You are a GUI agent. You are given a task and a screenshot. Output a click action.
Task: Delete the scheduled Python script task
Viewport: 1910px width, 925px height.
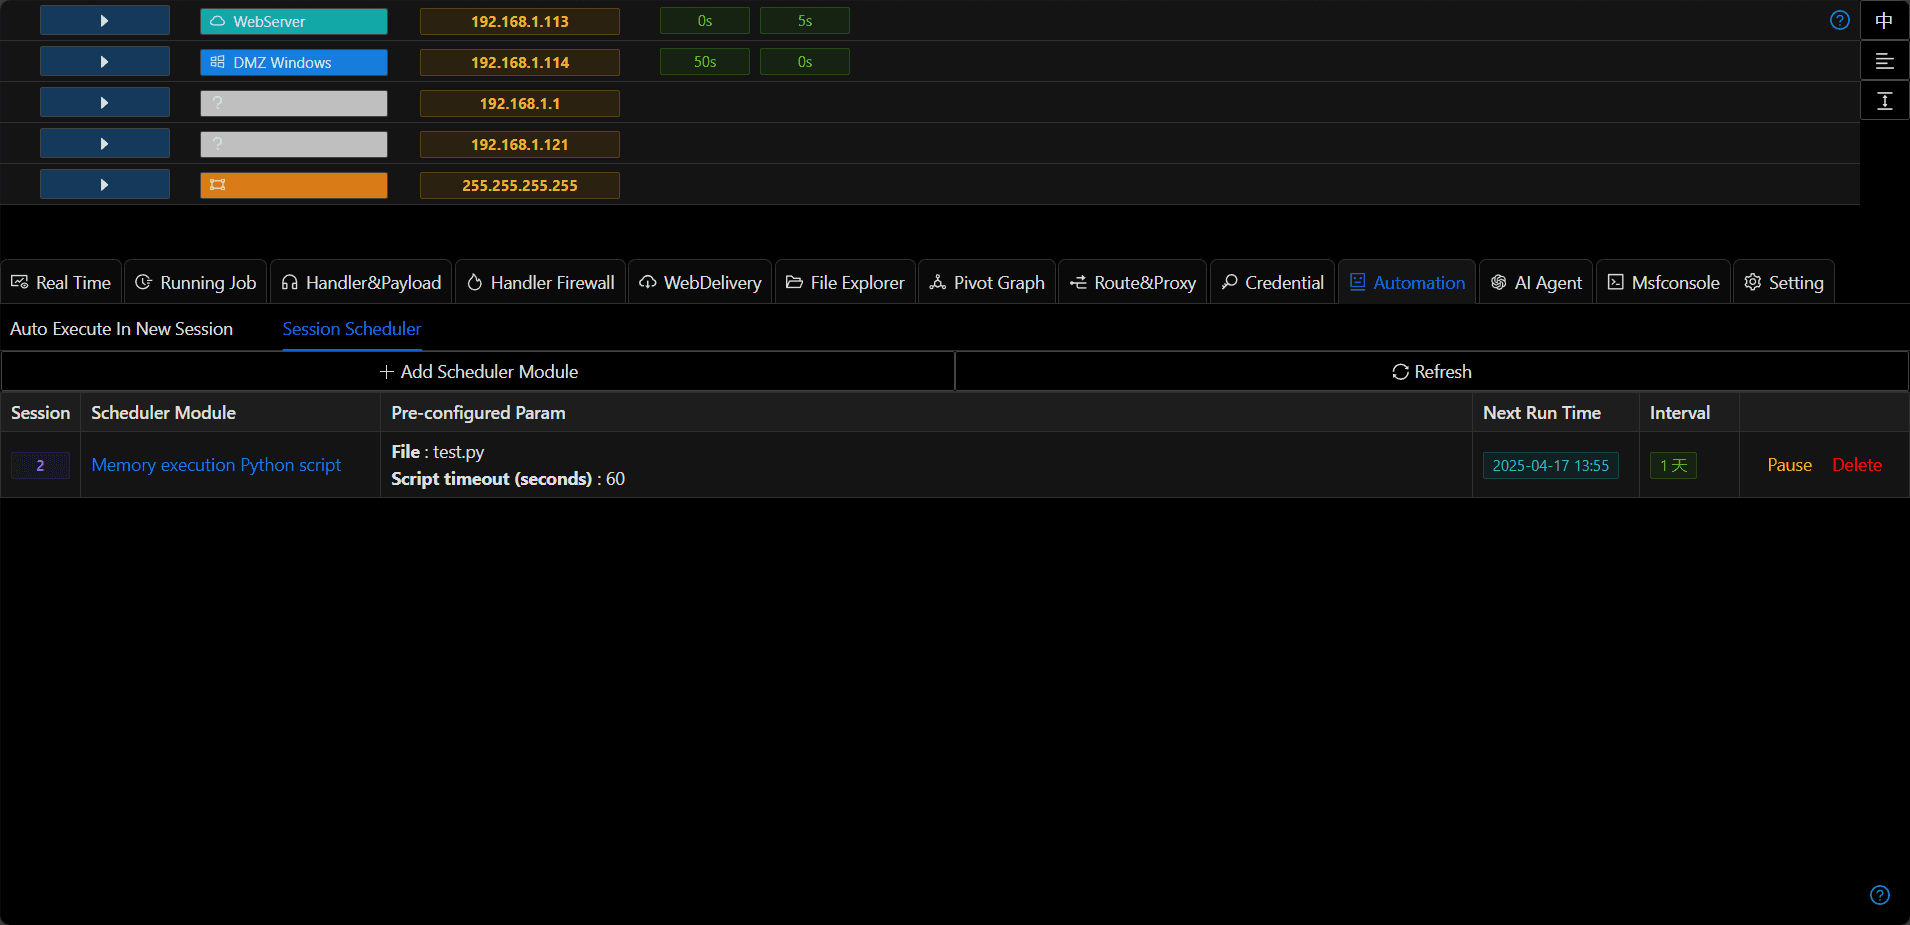(1856, 465)
